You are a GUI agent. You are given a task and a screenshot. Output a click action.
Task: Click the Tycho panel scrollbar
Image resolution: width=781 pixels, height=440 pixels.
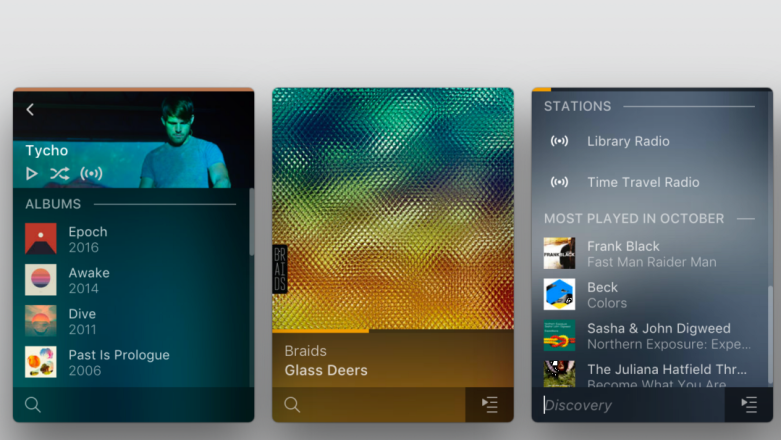click(252, 222)
